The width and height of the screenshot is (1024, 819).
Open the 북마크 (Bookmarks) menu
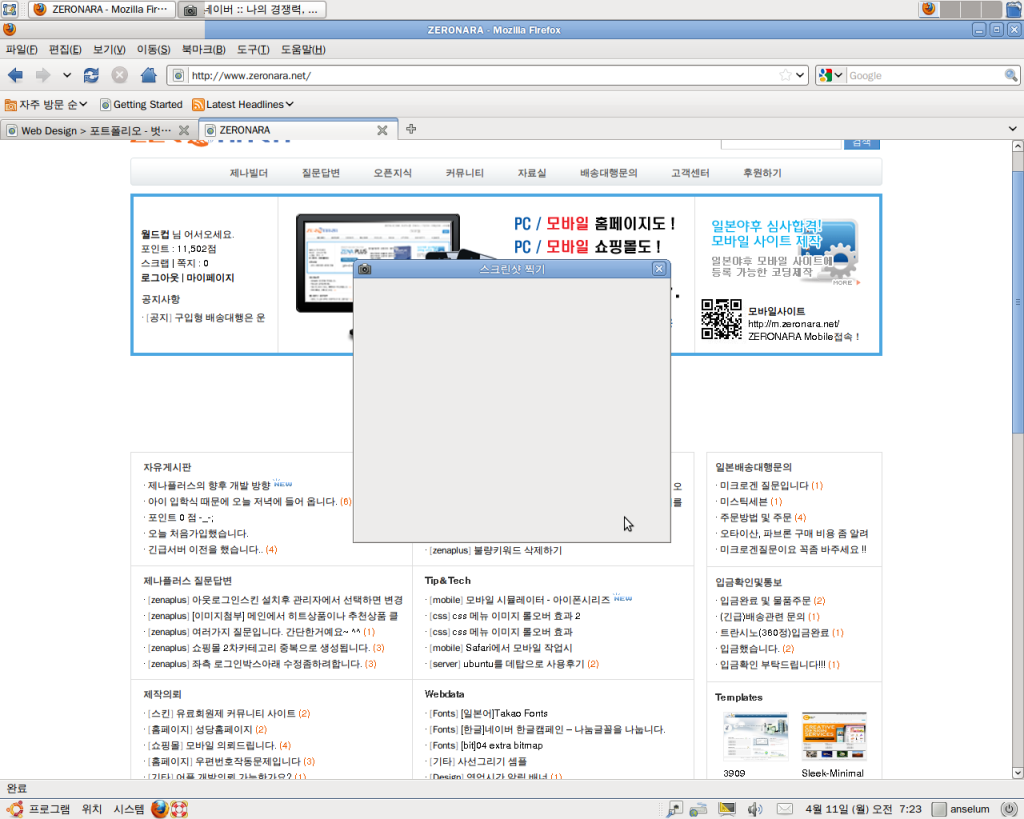[x=204, y=49]
